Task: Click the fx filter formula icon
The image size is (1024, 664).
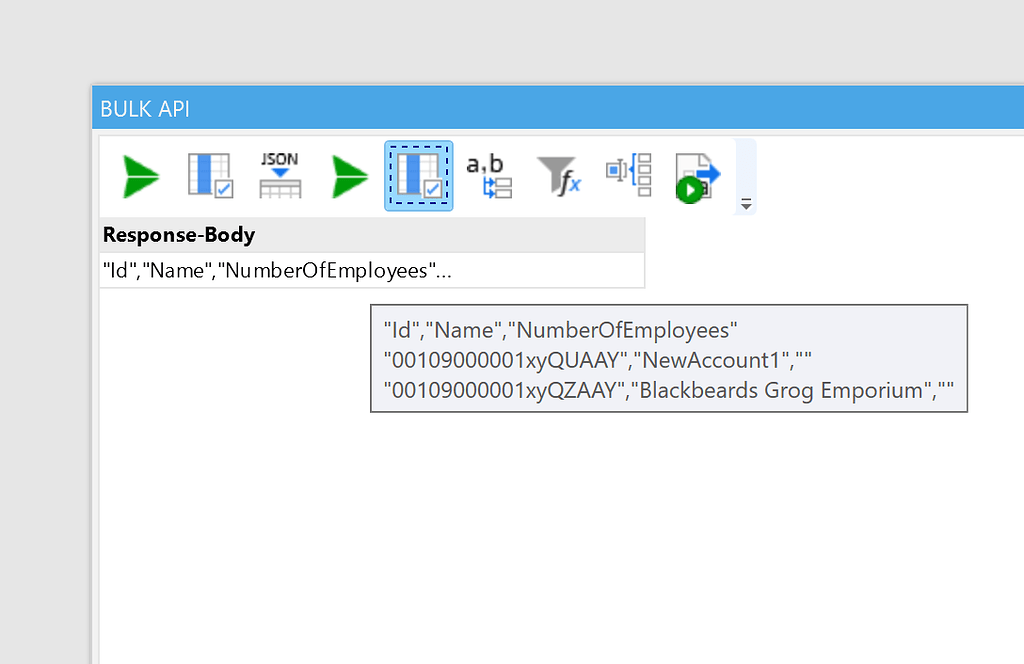Action: click(x=558, y=176)
